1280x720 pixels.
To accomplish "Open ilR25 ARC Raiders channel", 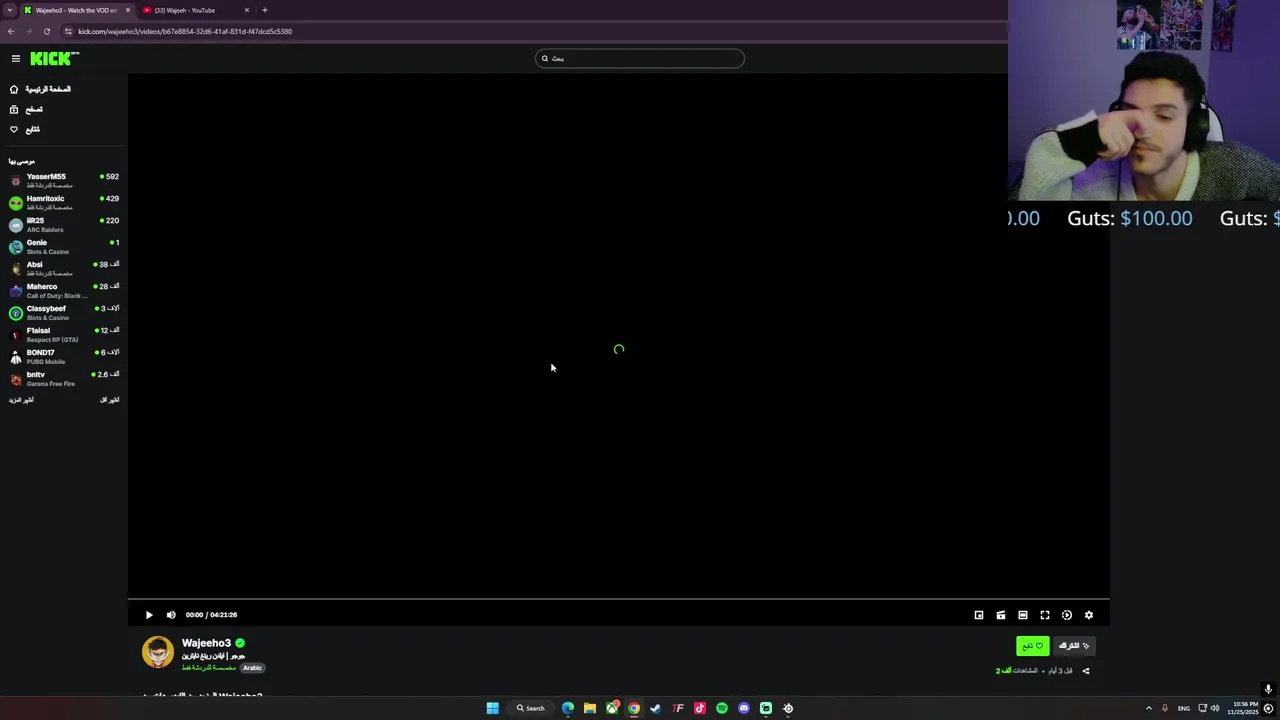I will coord(64,224).
